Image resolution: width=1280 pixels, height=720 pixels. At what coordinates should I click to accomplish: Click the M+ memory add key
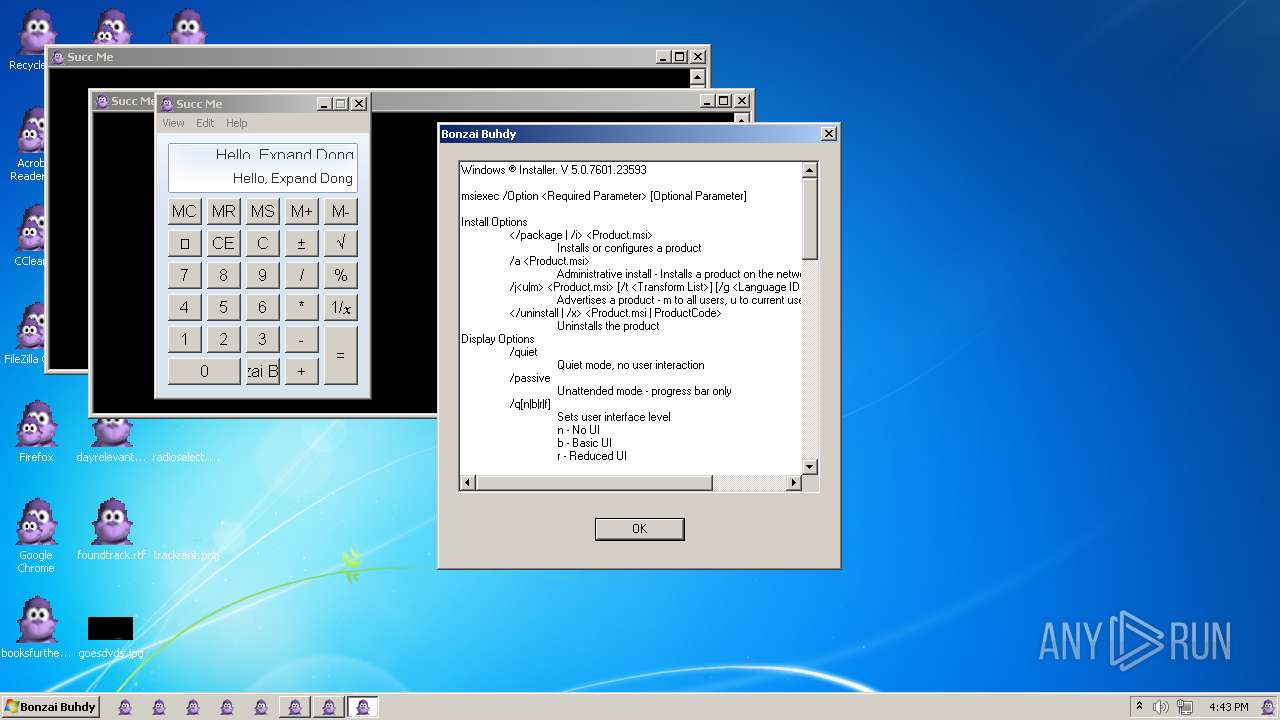[x=301, y=211]
